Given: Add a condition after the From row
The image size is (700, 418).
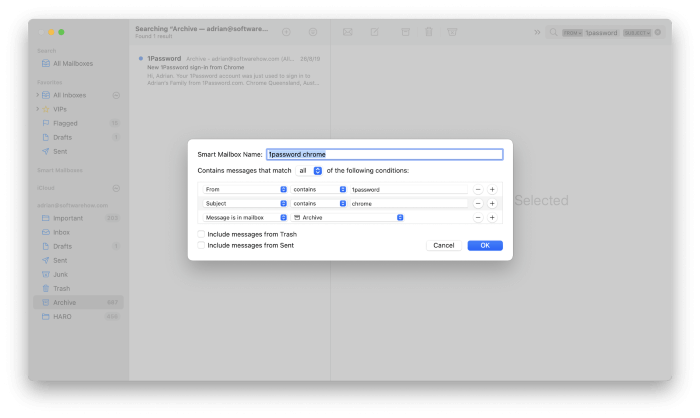Looking at the screenshot, I should pyautogui.click(x=492, y=189).
